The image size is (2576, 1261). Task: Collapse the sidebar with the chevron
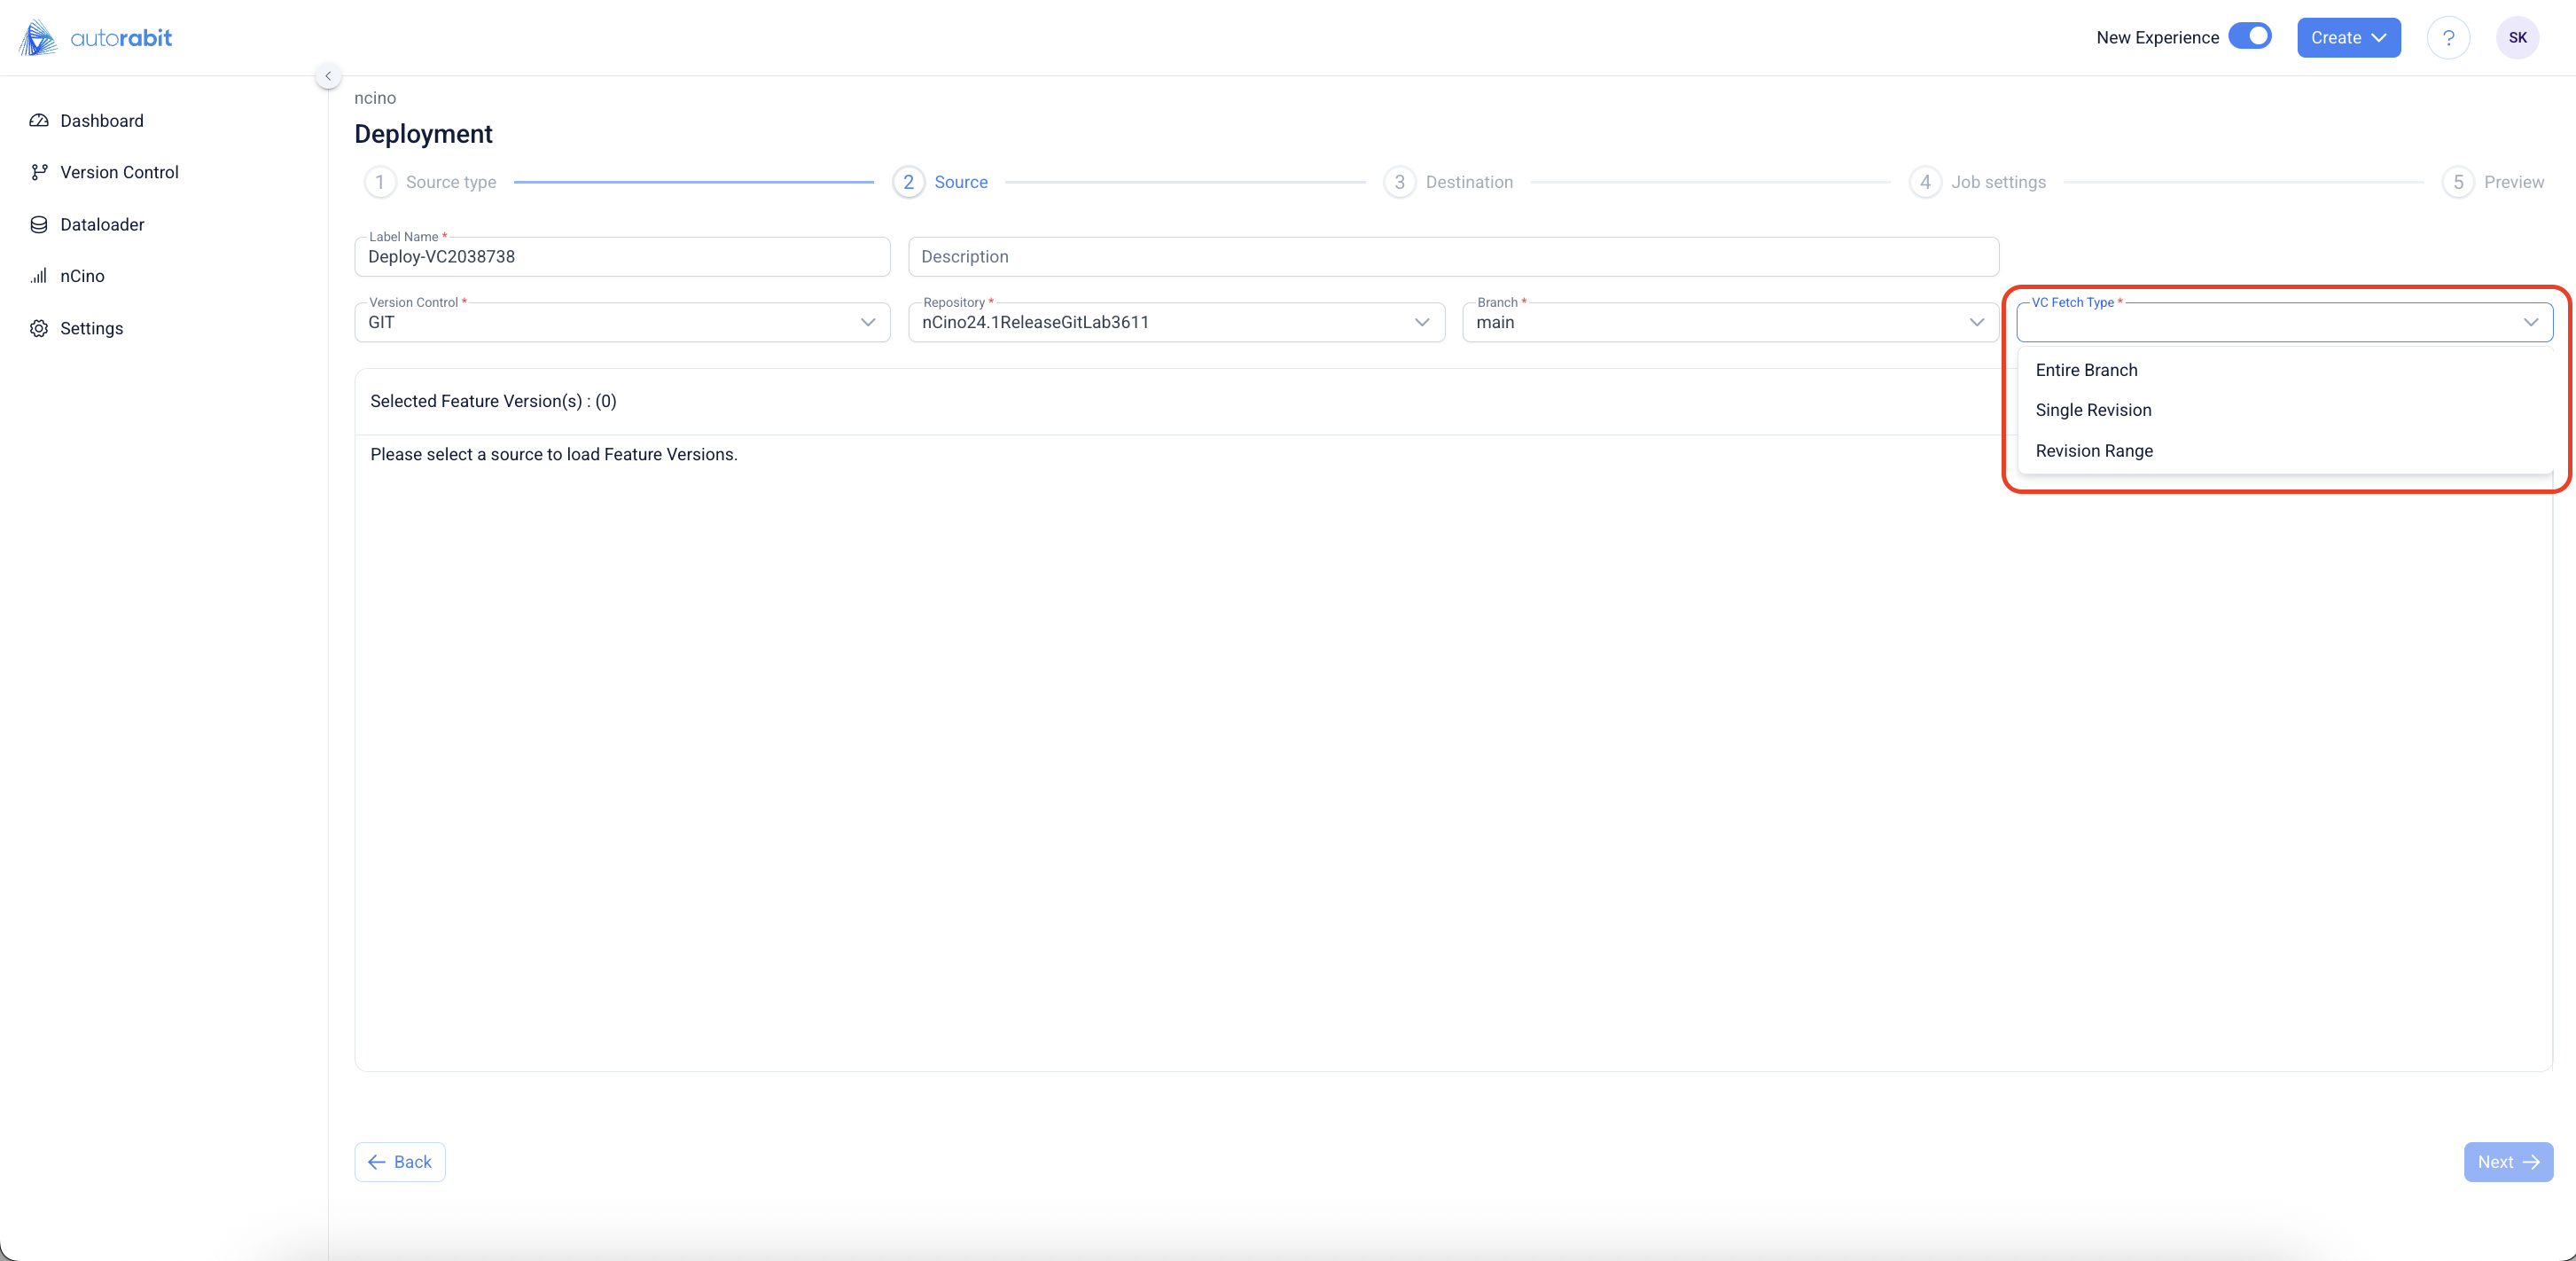pos(328,76)
